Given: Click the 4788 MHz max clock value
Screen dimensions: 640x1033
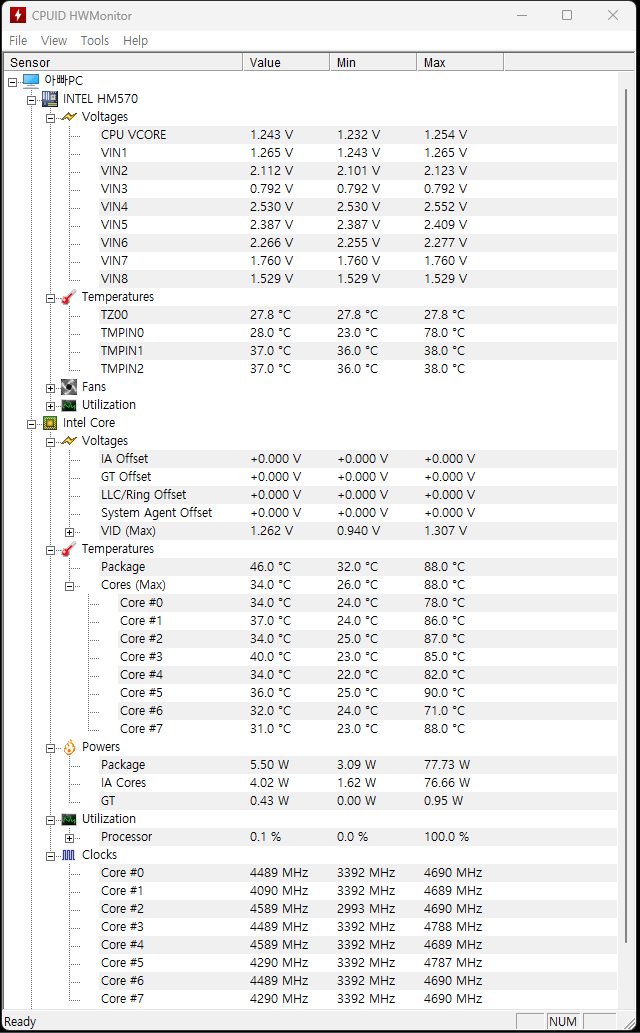Looking at the screenshot, I should (453, 927).
